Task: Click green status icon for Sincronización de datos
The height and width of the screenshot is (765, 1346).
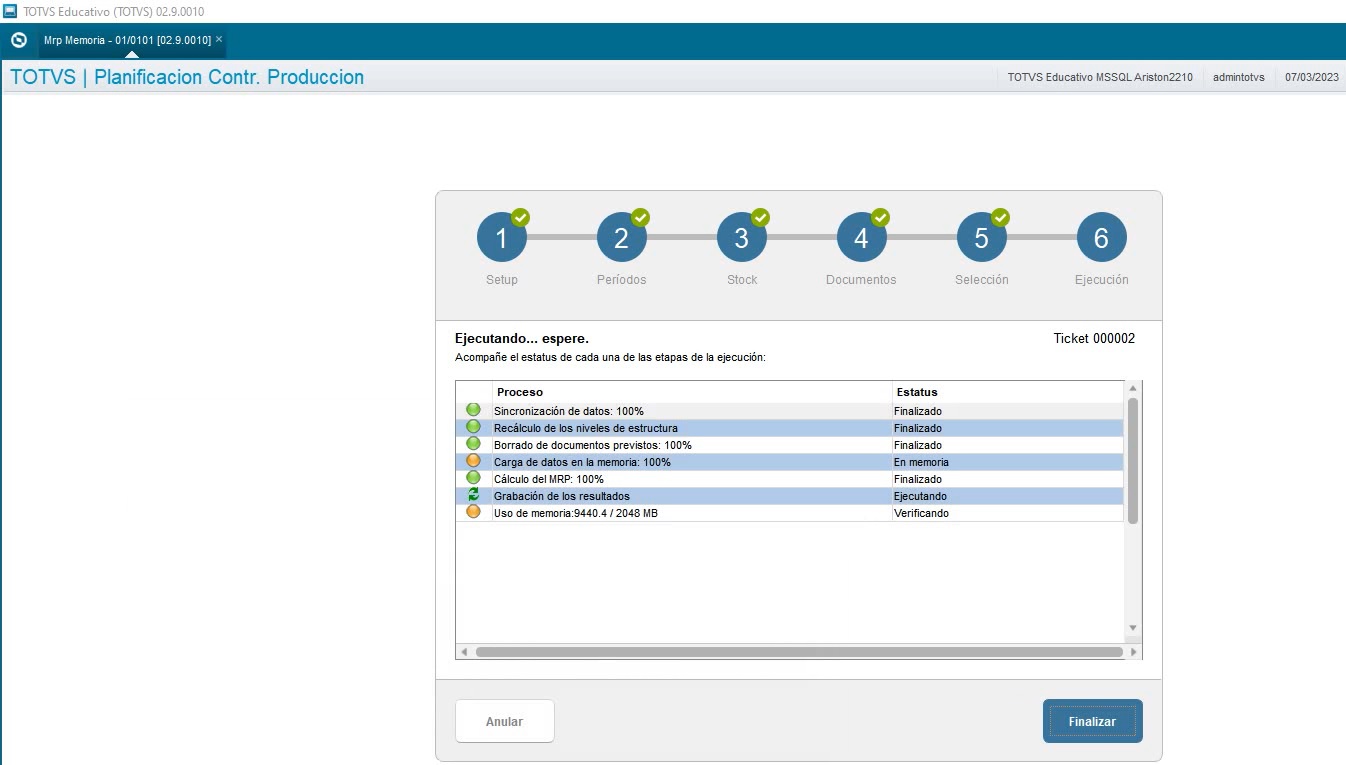Action: (473, 410)
